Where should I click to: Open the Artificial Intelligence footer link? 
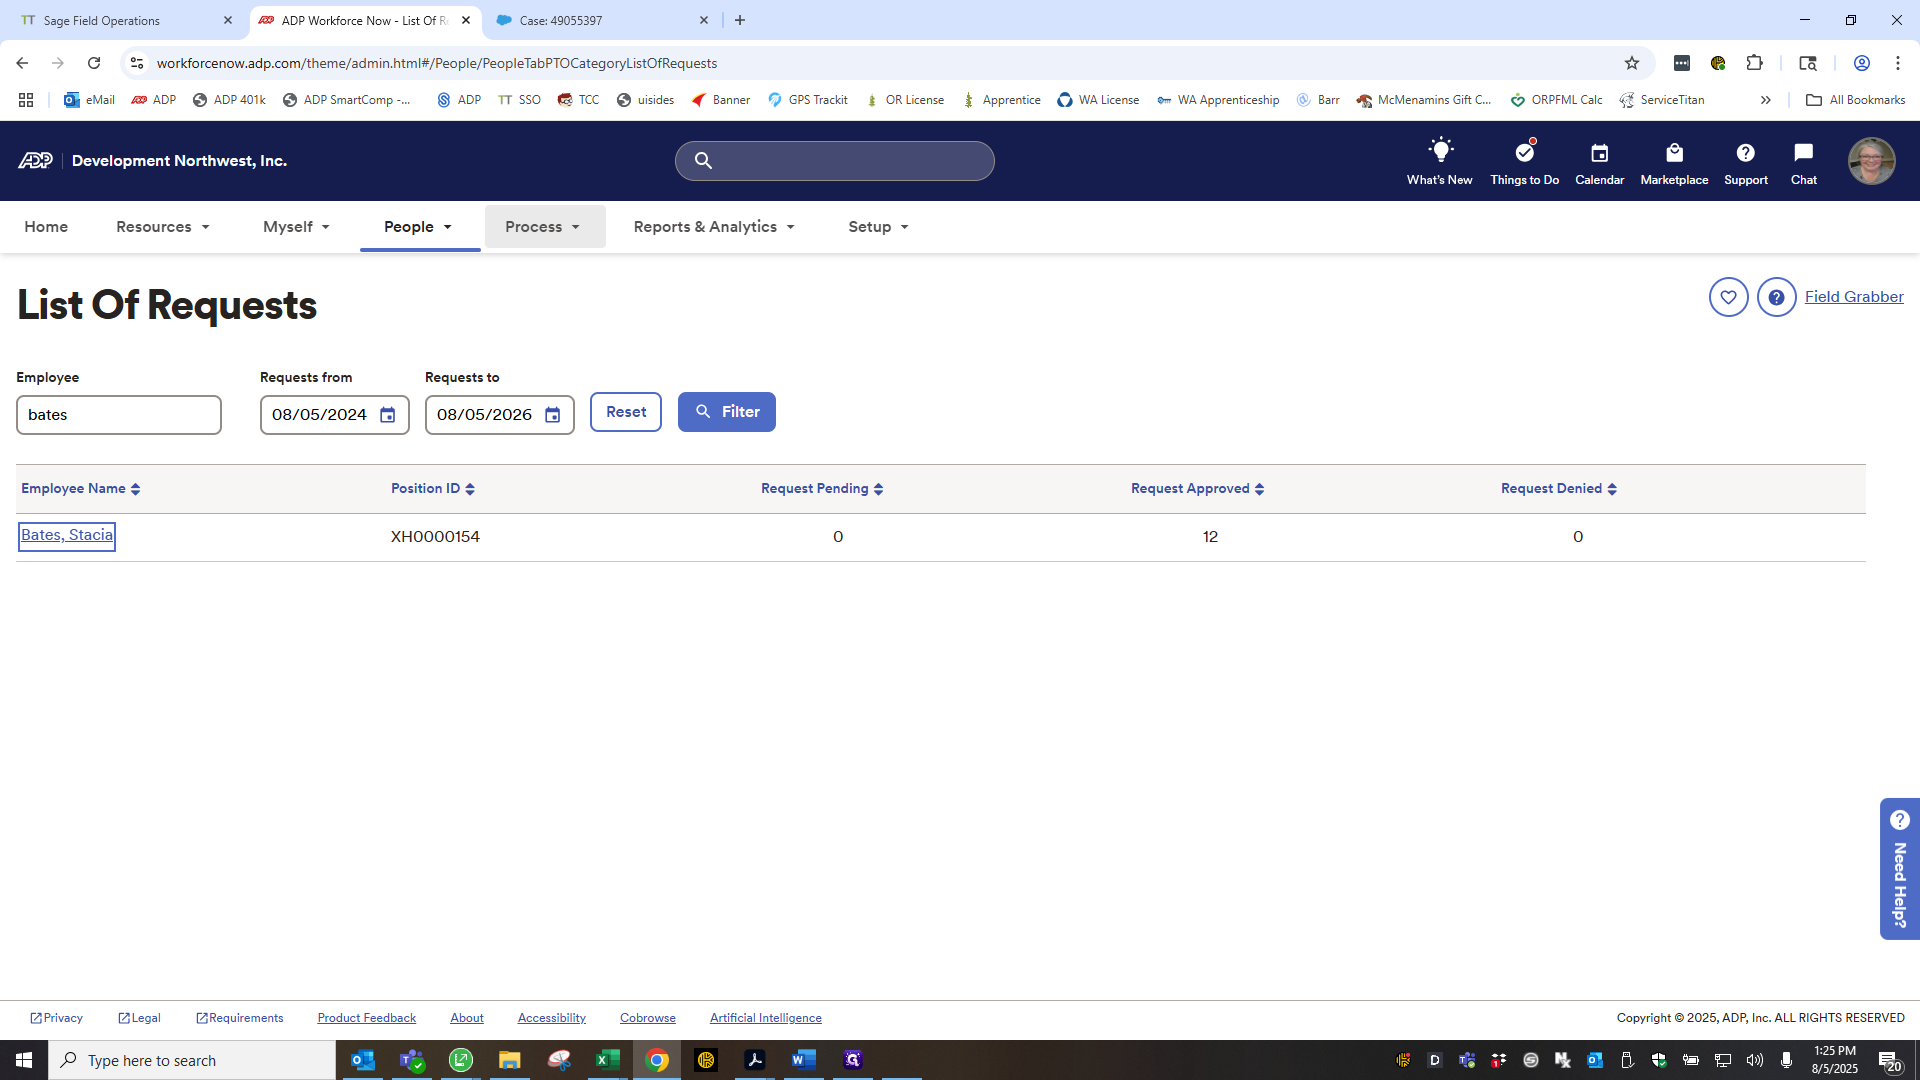(x=766, y=1018)
